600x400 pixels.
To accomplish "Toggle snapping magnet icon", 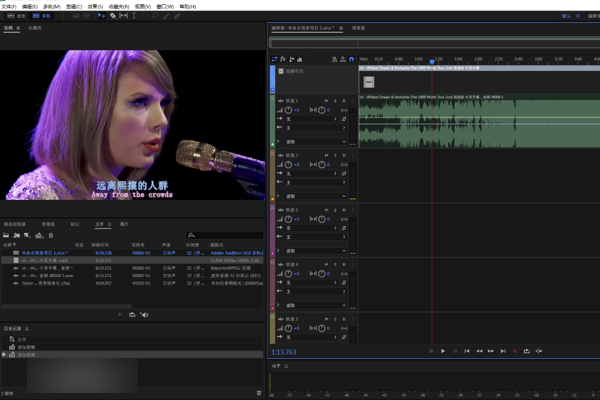I will 351,59.
